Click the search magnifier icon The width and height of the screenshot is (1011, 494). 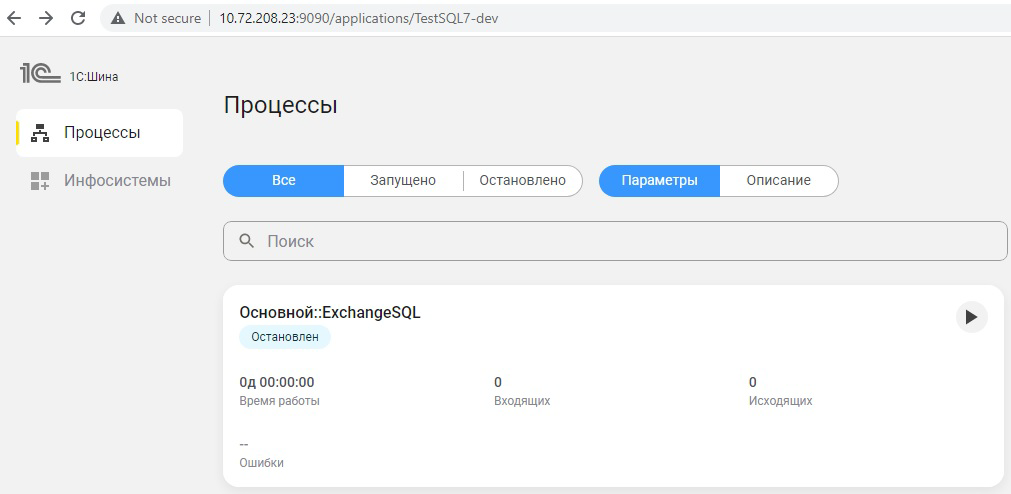point(247,241)
